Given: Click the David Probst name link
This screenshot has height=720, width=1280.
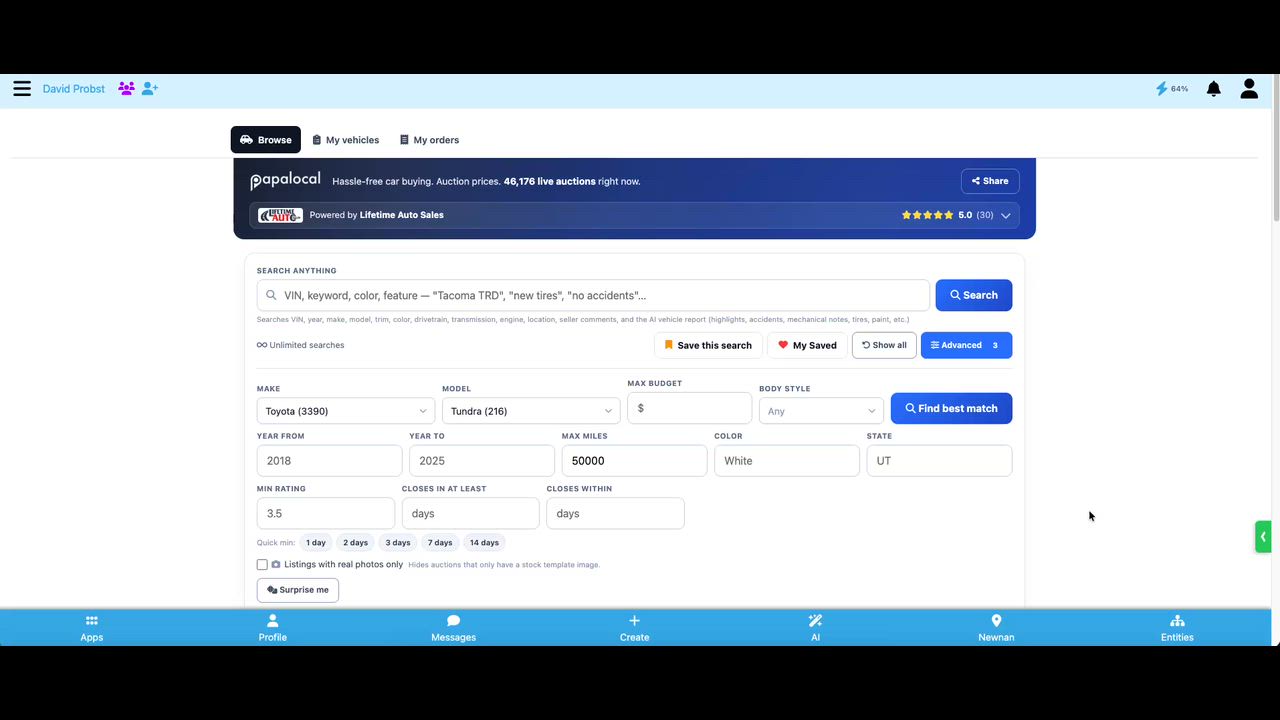Looking at the screenshot, I should click(x=74, y=89).
